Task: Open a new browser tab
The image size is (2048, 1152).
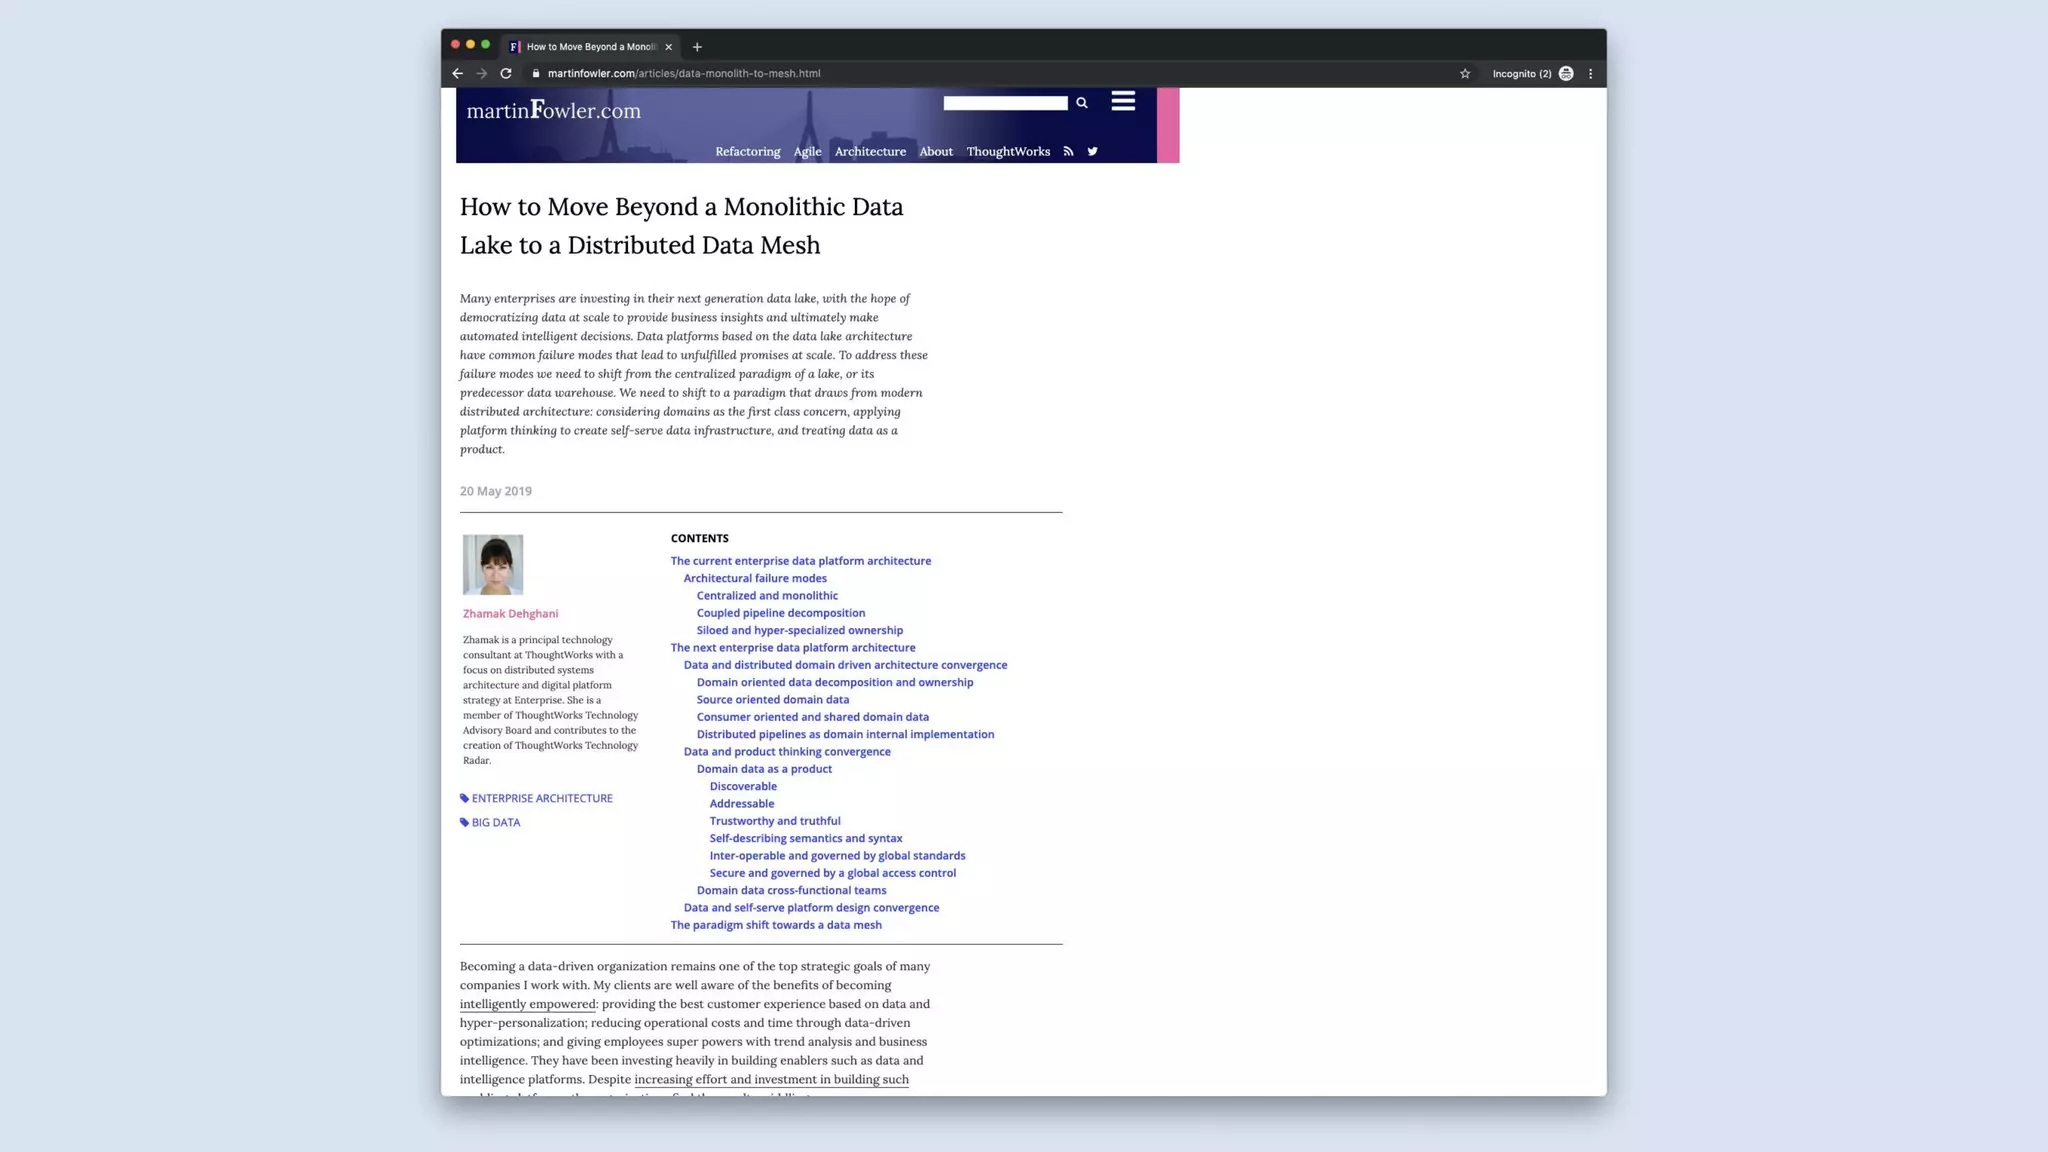Action: click(697, 47)
